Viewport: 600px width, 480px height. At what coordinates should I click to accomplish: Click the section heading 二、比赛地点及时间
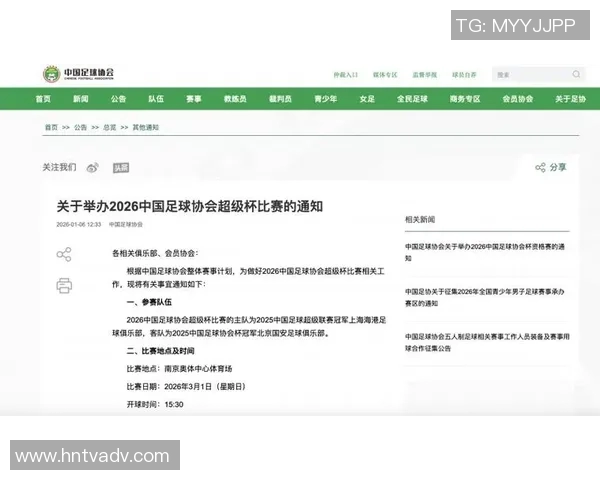click(161, 351)
